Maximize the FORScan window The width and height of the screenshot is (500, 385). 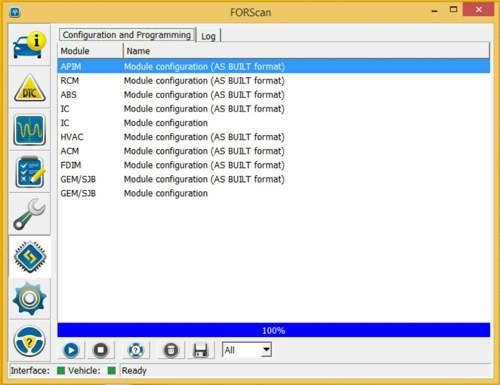pyautogui.click(x=453, y=10)
